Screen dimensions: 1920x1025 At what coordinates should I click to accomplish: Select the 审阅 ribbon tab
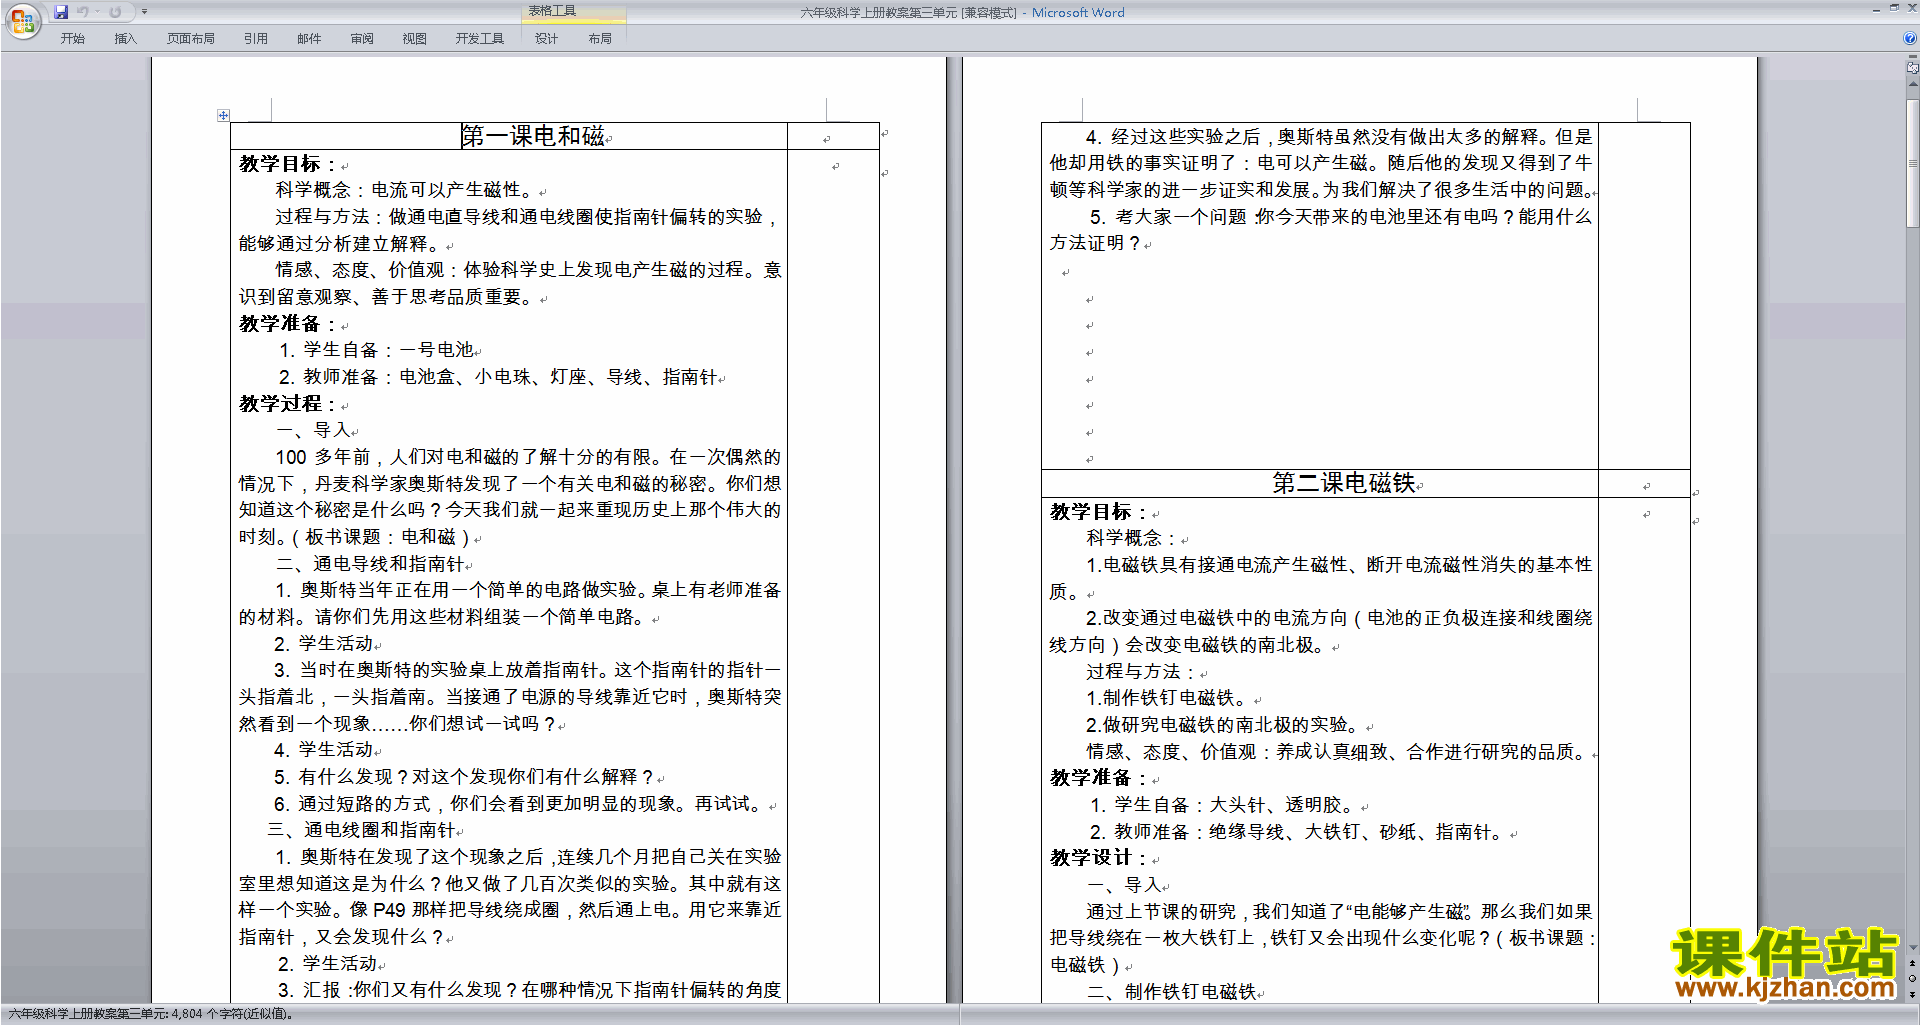coord(362,38)
